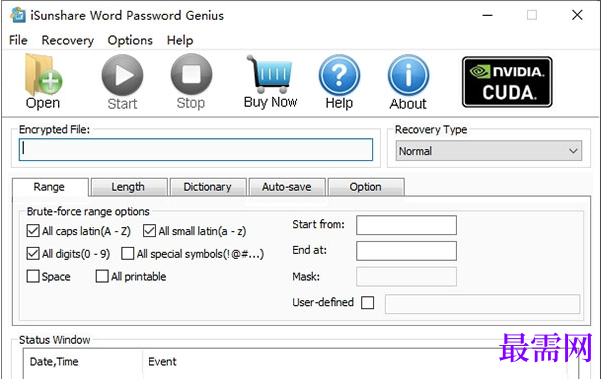Uncheck All caps latin(A - Z)
This screenshot has height=379, width=611.
33,231
